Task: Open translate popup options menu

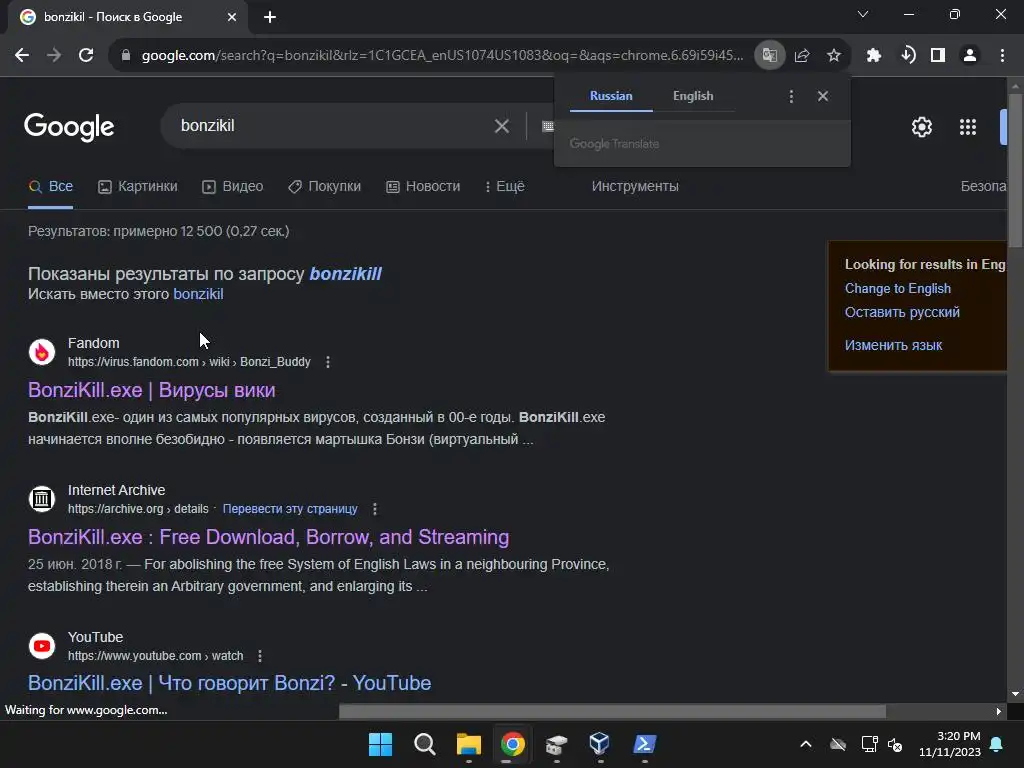Action: [x=791, y=97]
